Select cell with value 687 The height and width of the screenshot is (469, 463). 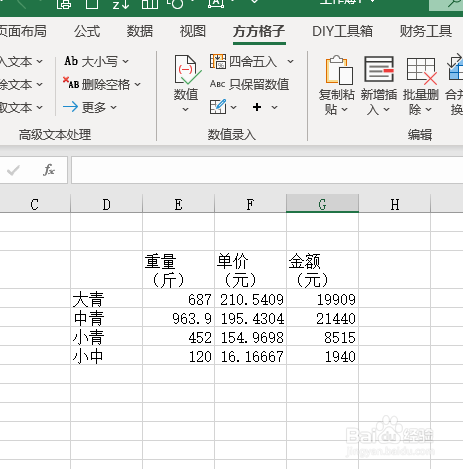coord(178,298)
